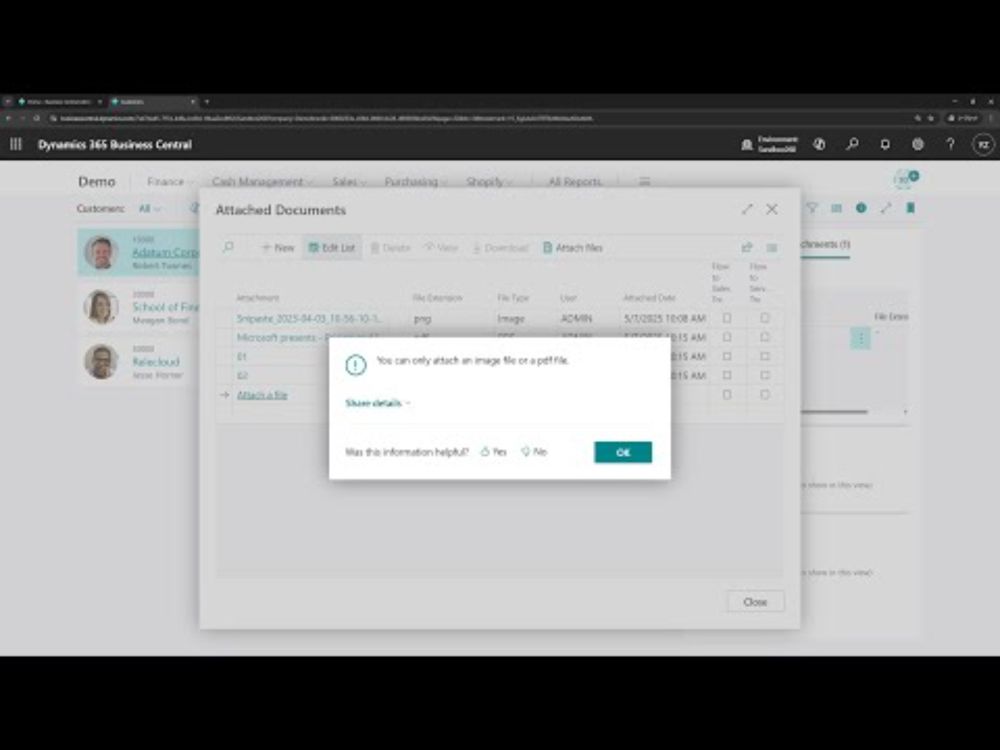Click the Demo company name

pos(96,182)
